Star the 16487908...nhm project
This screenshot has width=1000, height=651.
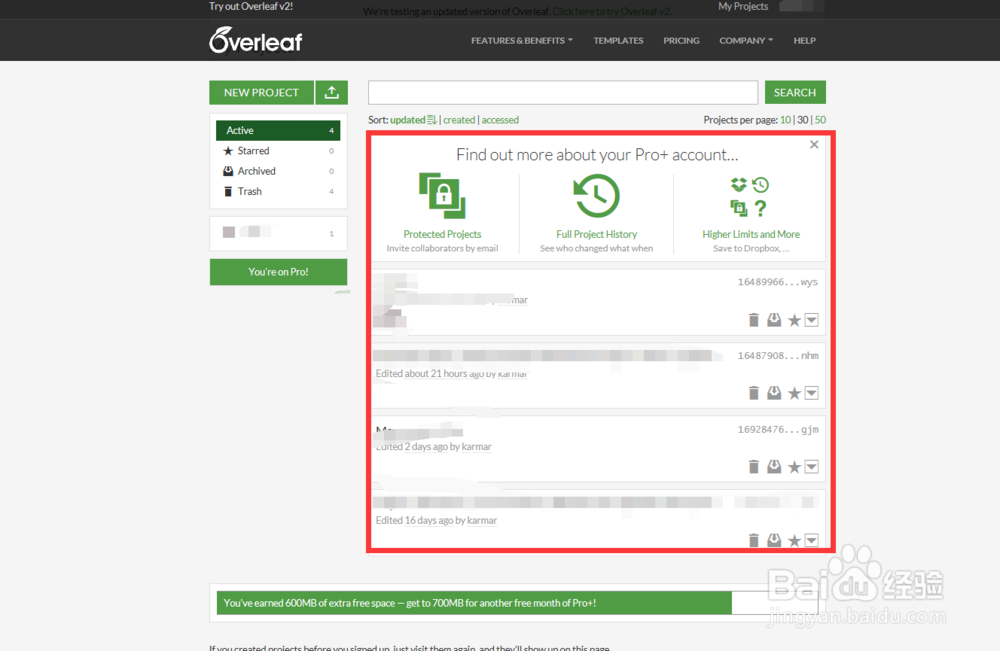click(x=794, y=393)
